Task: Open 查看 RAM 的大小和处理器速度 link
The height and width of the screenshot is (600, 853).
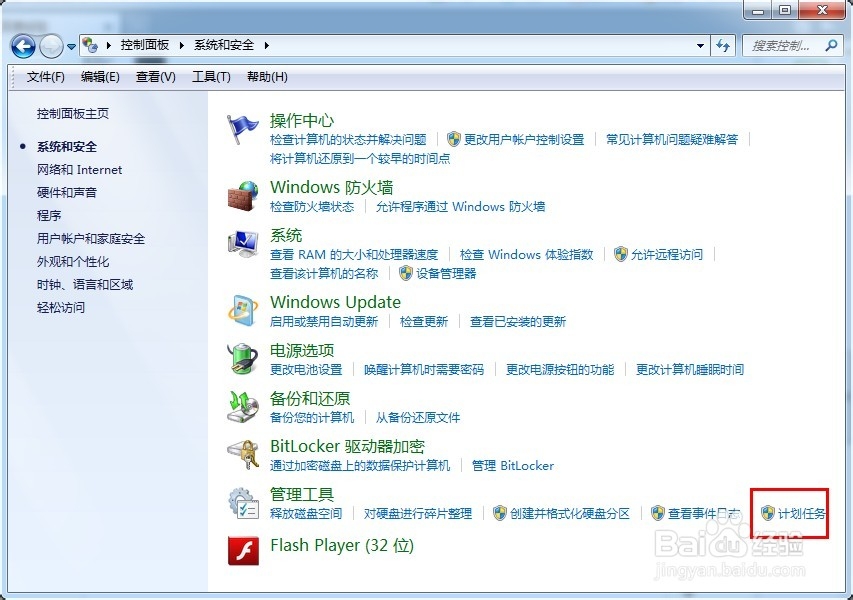Action: pyautogui.click(x=354, y=255)
